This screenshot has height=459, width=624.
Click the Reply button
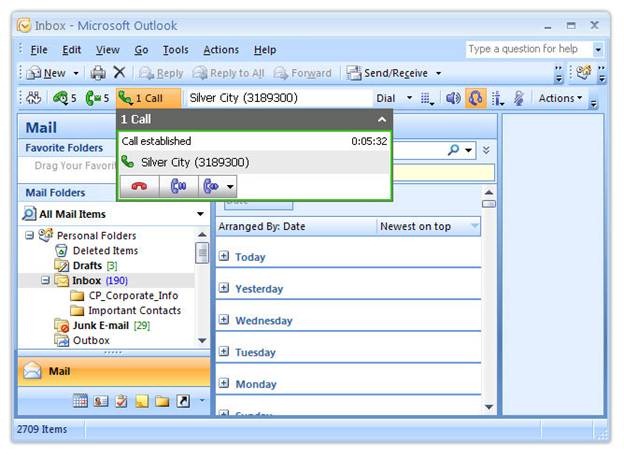click(x=161, y=73)
